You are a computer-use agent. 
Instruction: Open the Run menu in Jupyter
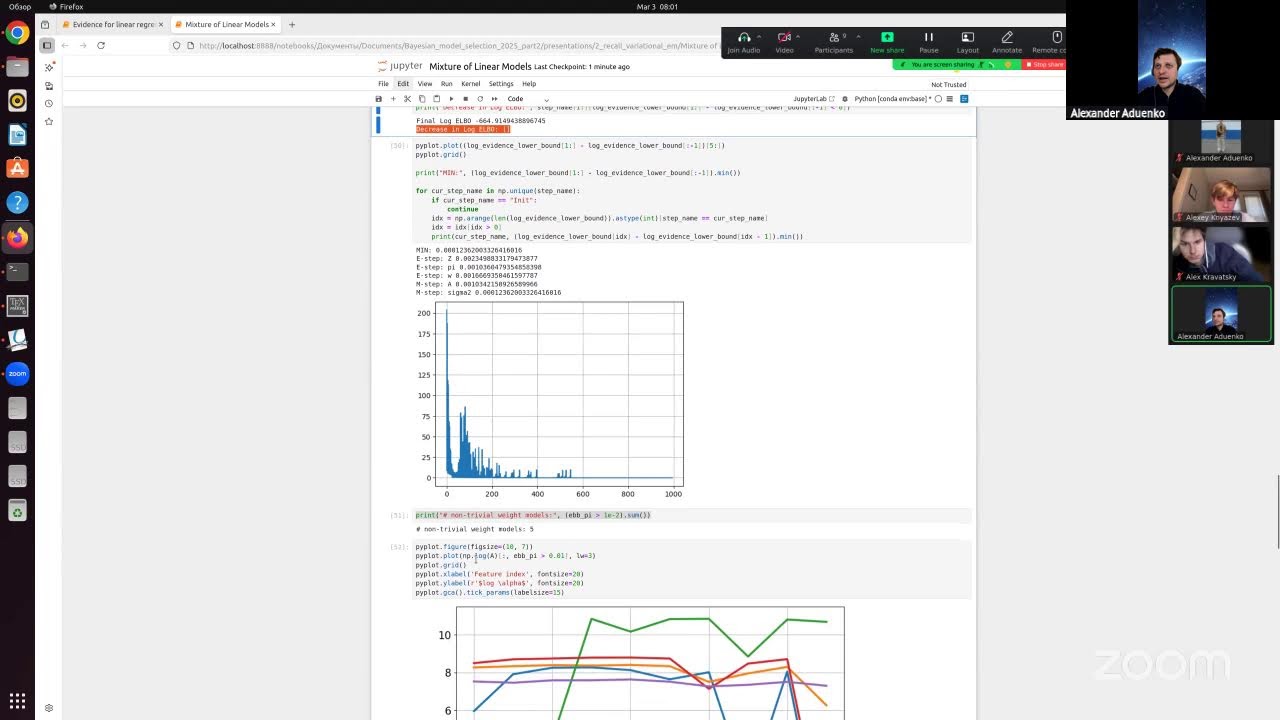(x=447, y=84)
